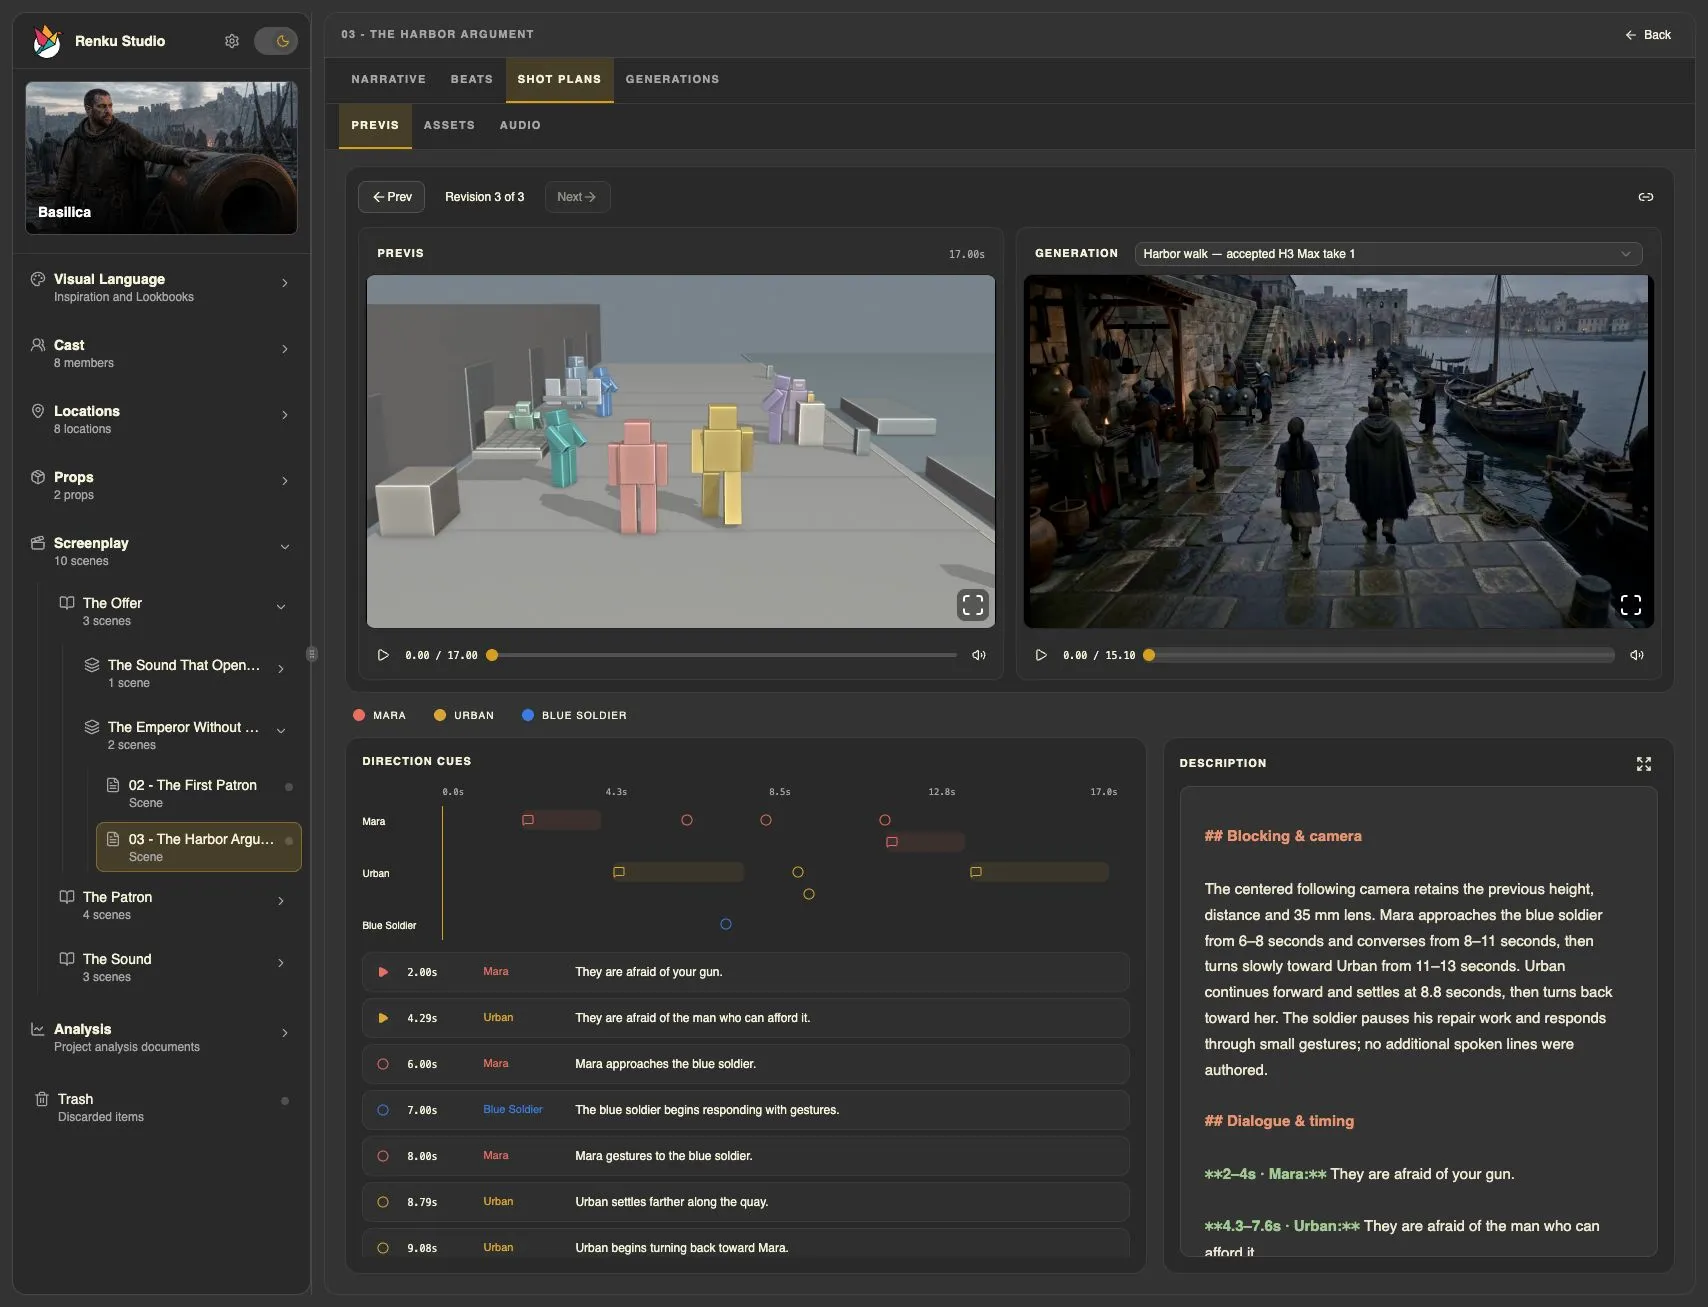Switch to the Generations tab
Image resolution: width=1708 pixels, height=1307 pixels.
(x=672, y=79)
